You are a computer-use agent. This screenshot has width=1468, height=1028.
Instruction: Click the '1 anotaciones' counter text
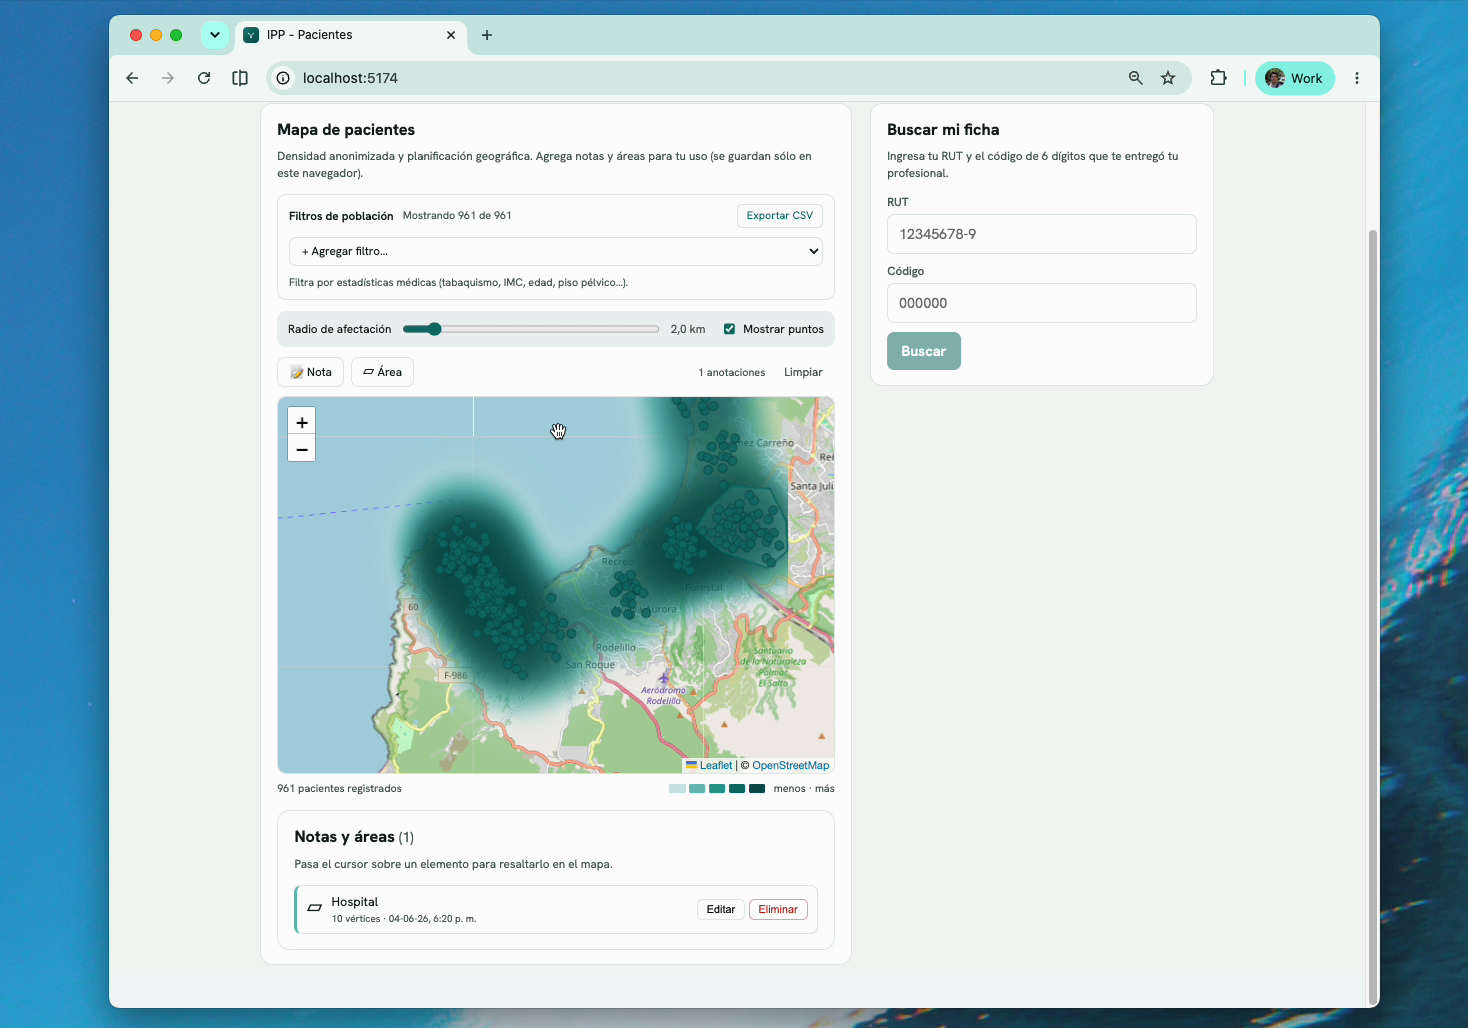coord(732,372)
